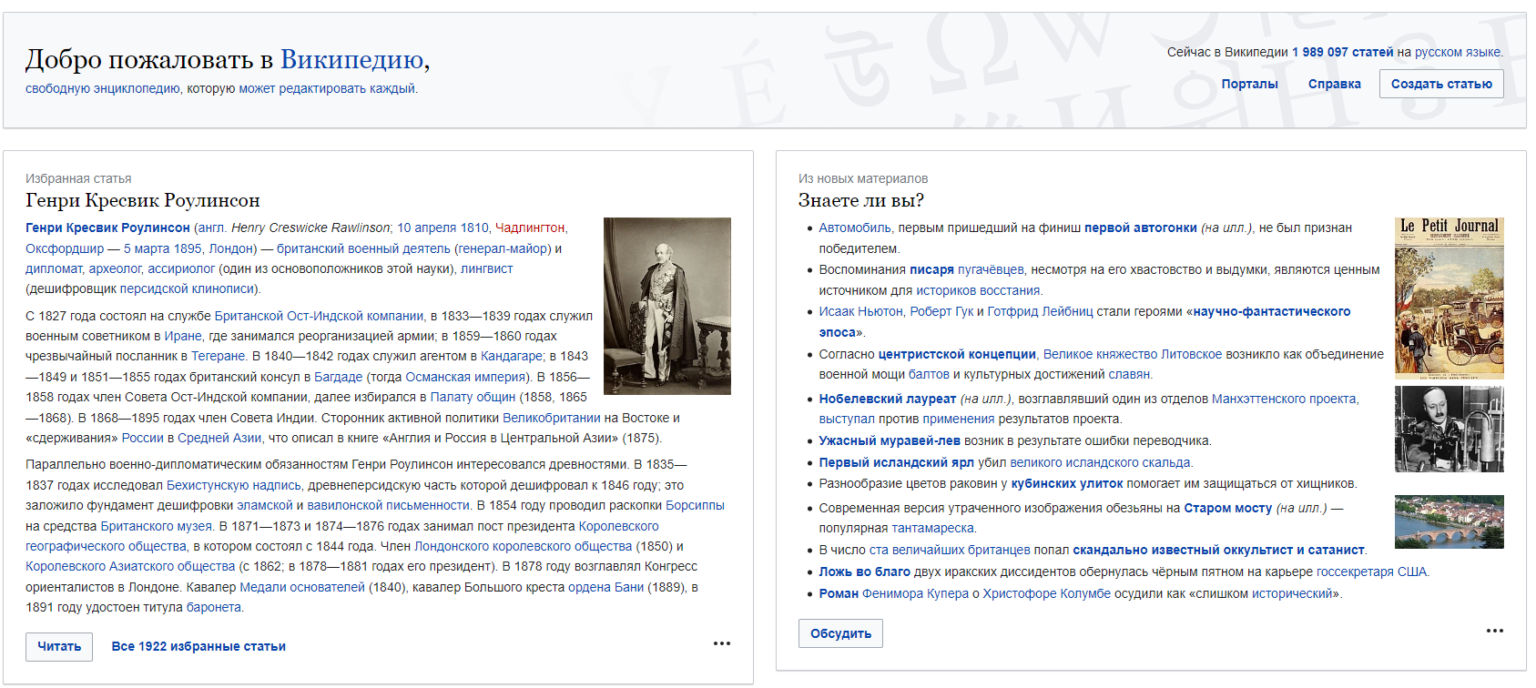Image resolution: width=1536 pixels, height=688 pixels.
Task: Click the 'Читать' button
Action: [59, 647]
